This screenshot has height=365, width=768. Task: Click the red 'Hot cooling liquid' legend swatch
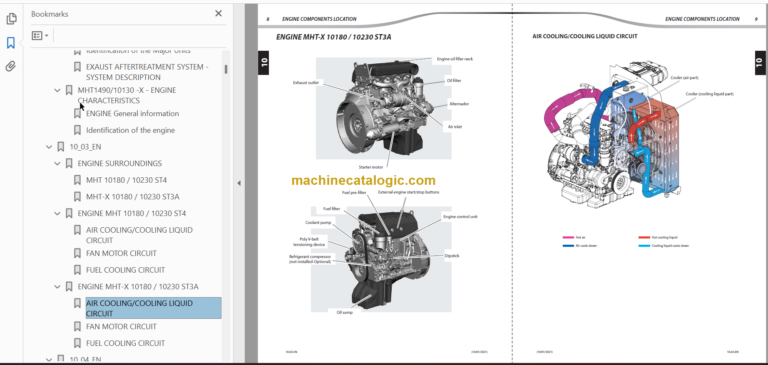click(644, 238)
